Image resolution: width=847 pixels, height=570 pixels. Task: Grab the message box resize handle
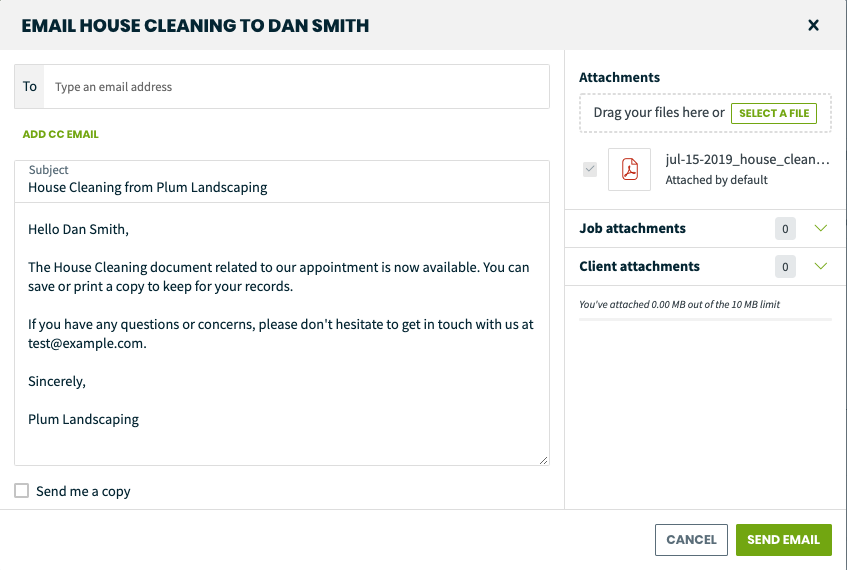click(543, 460)
